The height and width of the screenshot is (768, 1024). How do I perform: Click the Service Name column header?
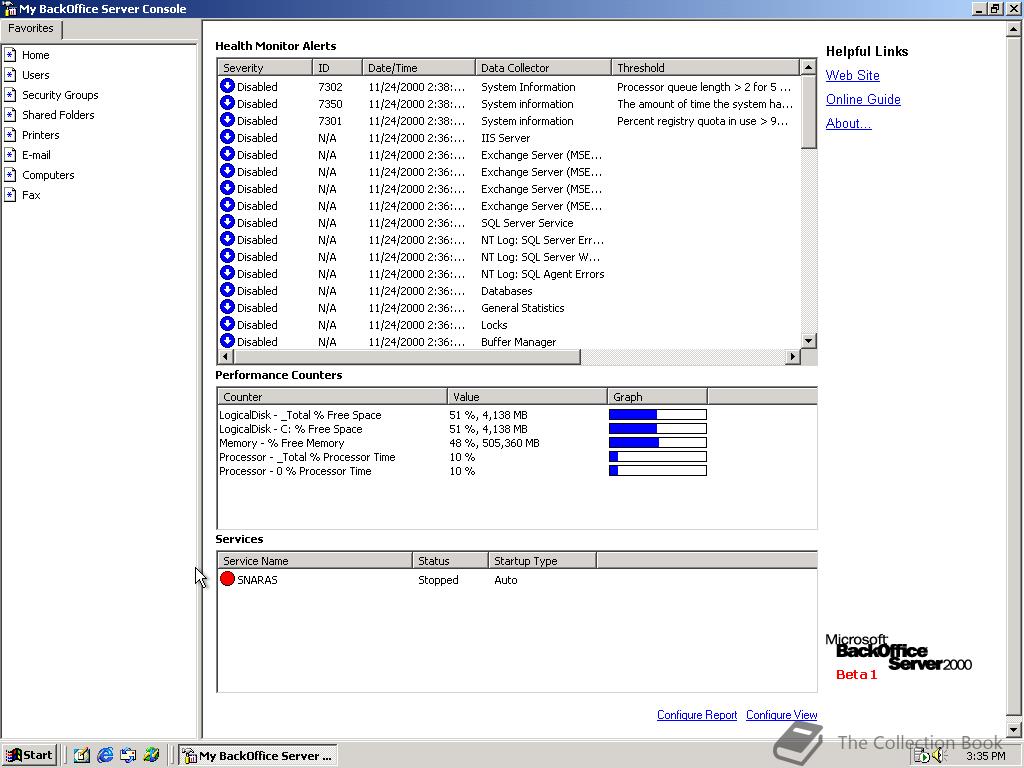pos(315,561)
